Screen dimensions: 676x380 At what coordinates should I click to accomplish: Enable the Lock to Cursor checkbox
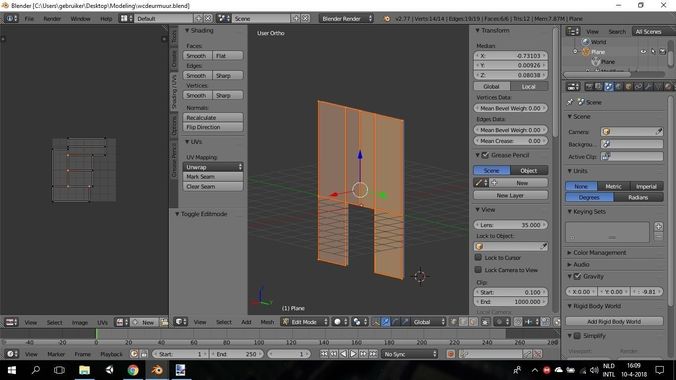(x=478, y=258)
